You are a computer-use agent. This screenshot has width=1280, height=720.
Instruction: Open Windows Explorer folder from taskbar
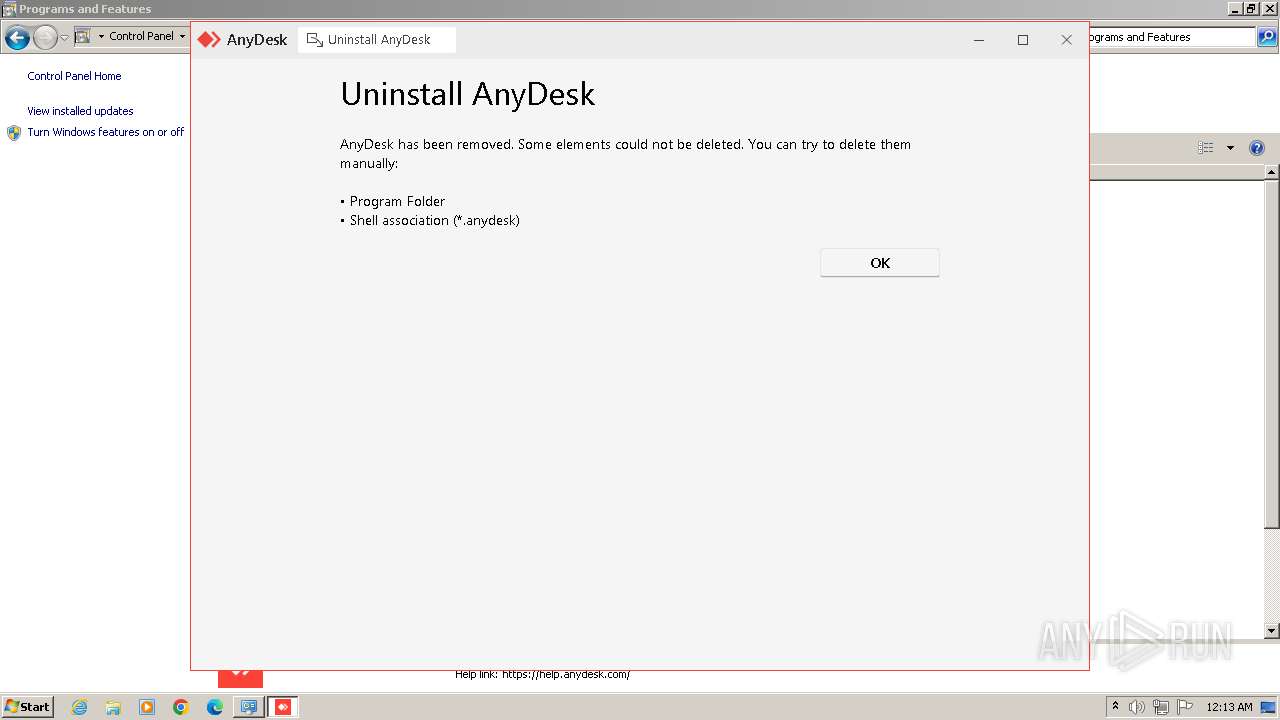pos(113,707)
